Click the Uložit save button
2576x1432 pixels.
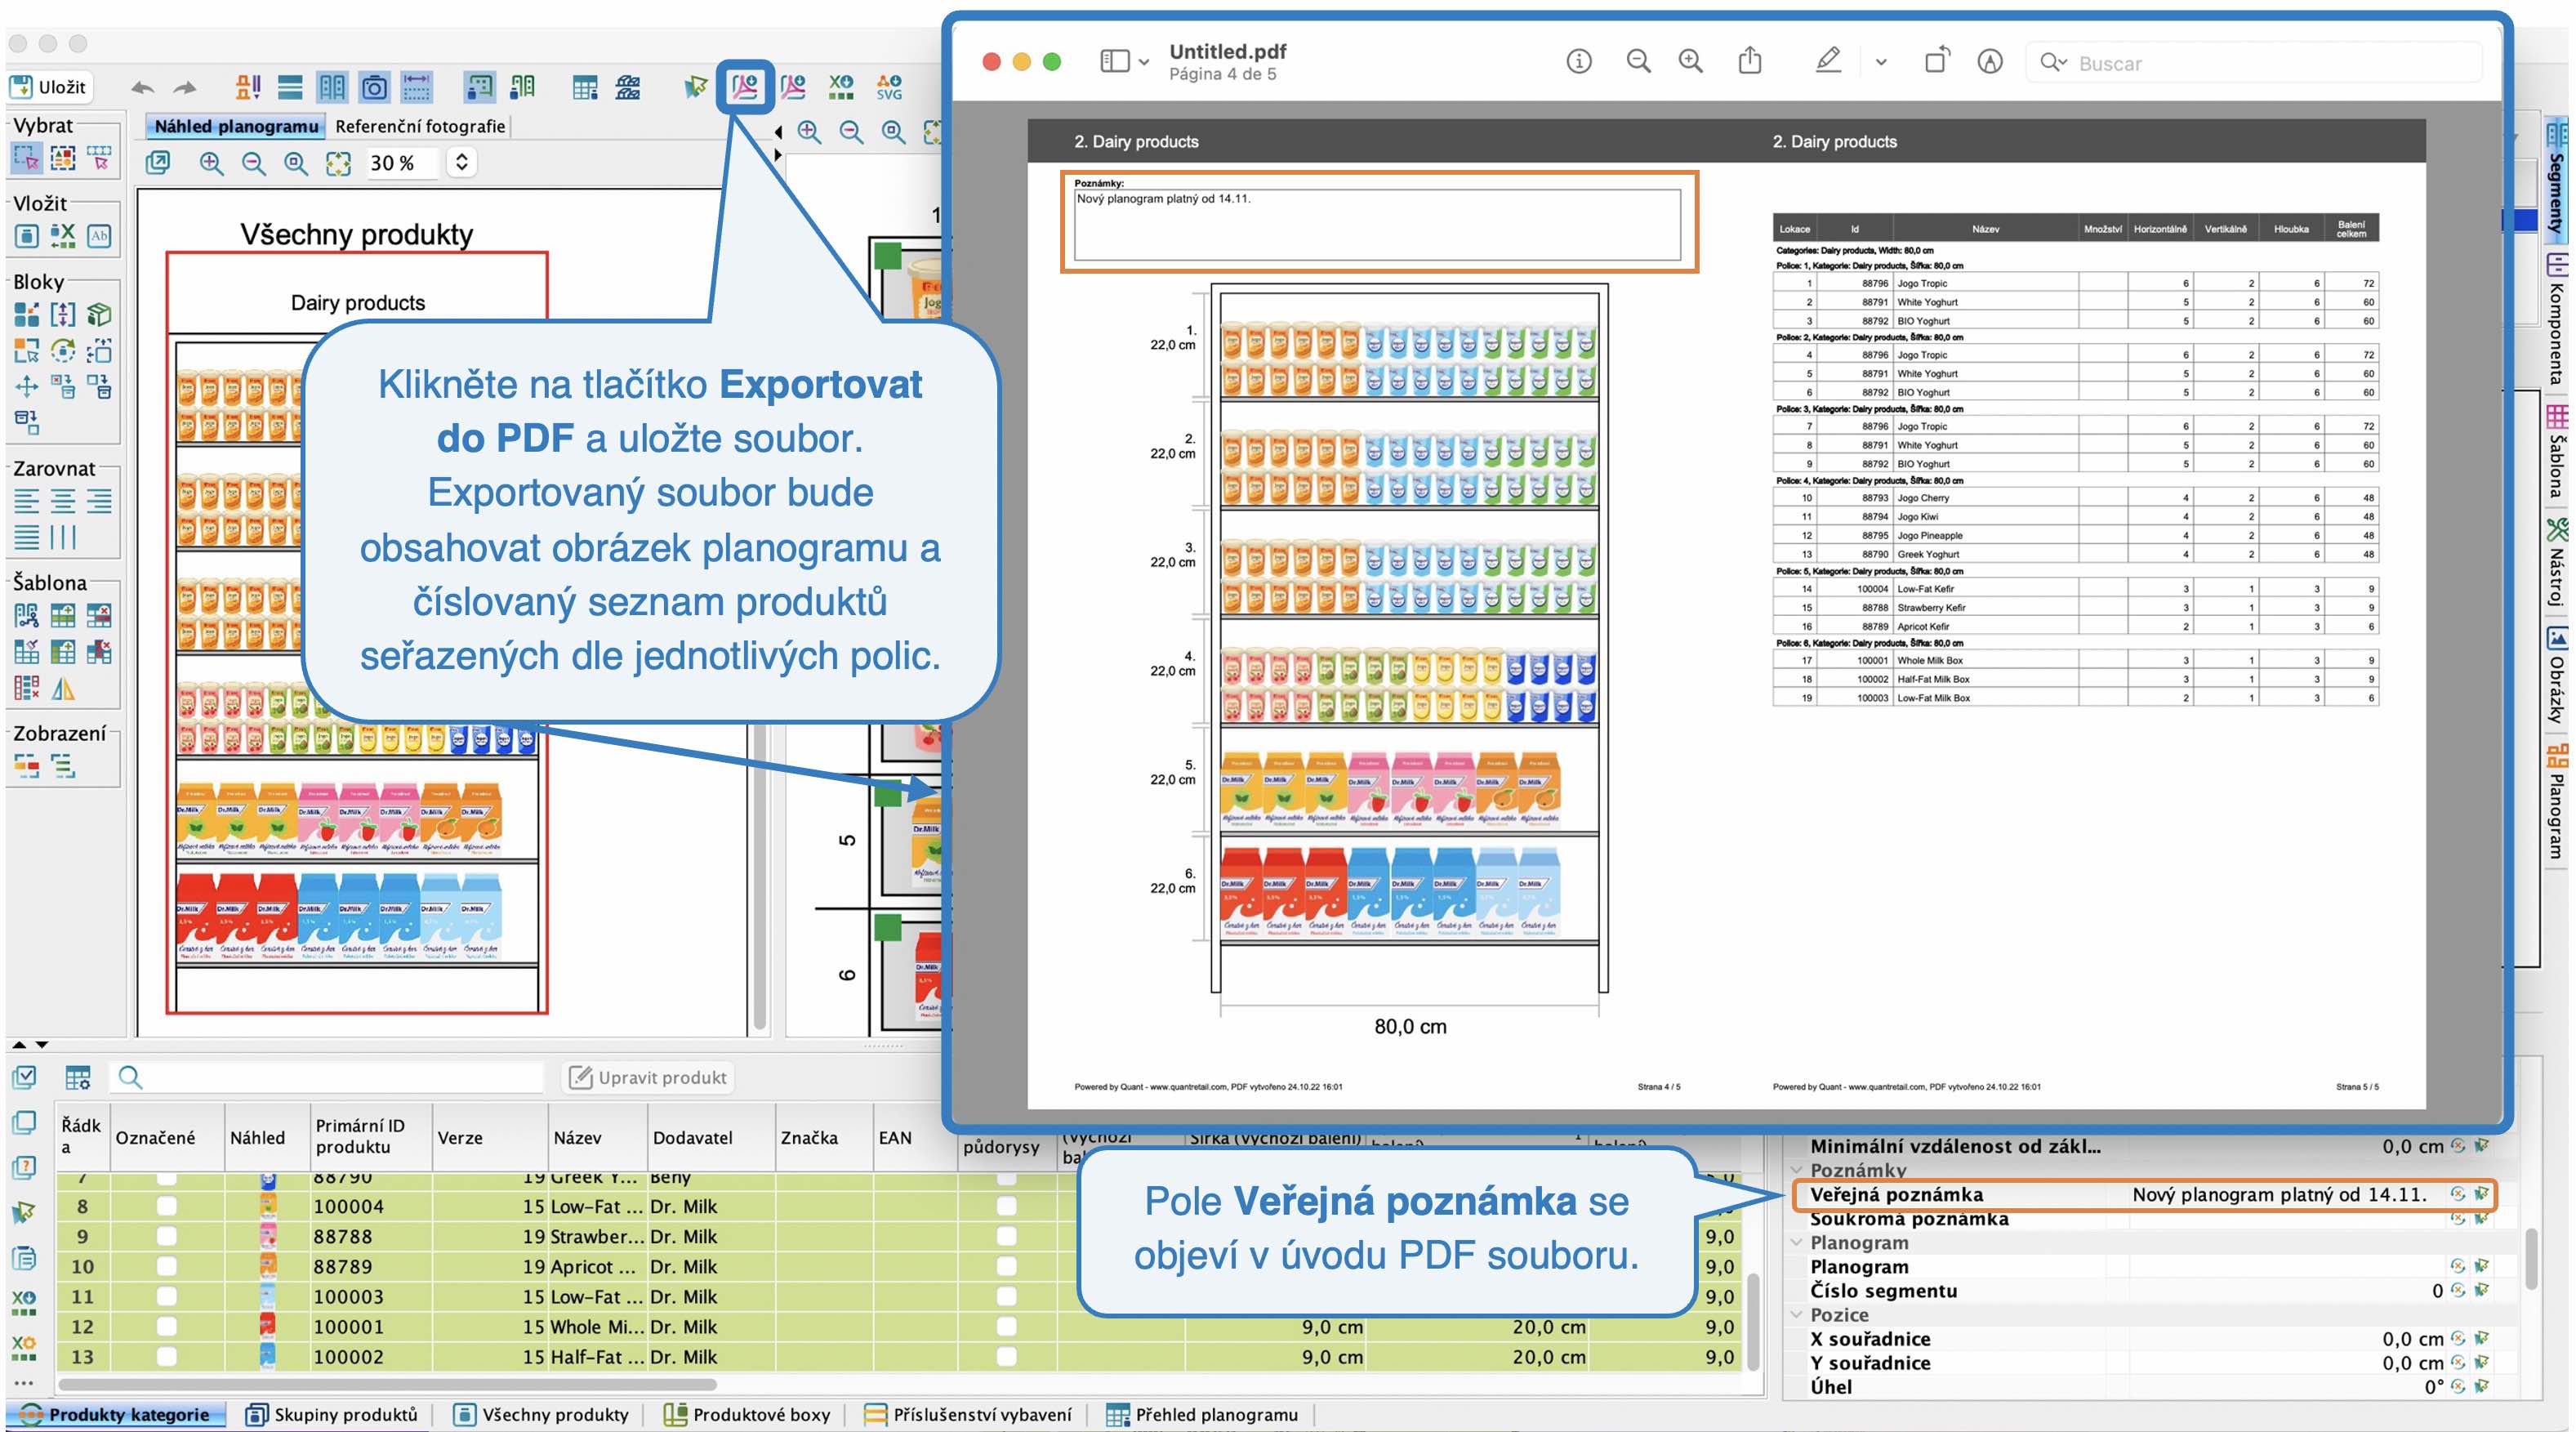pos(49,87)
